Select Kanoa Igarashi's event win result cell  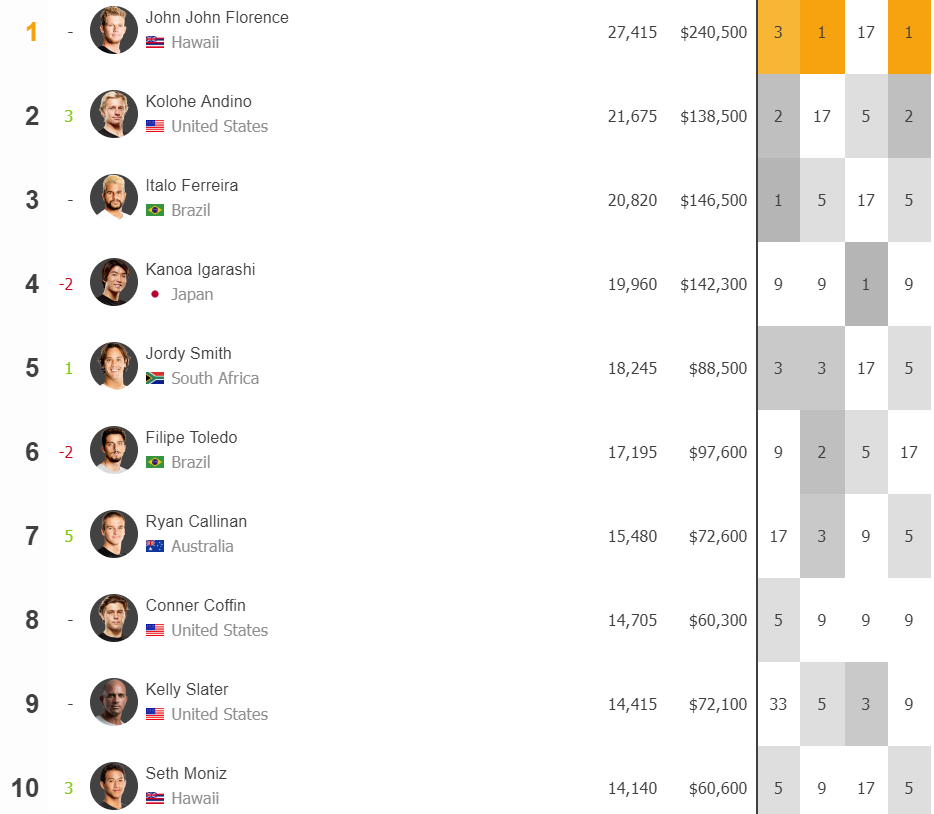click(x=866, y=284)
